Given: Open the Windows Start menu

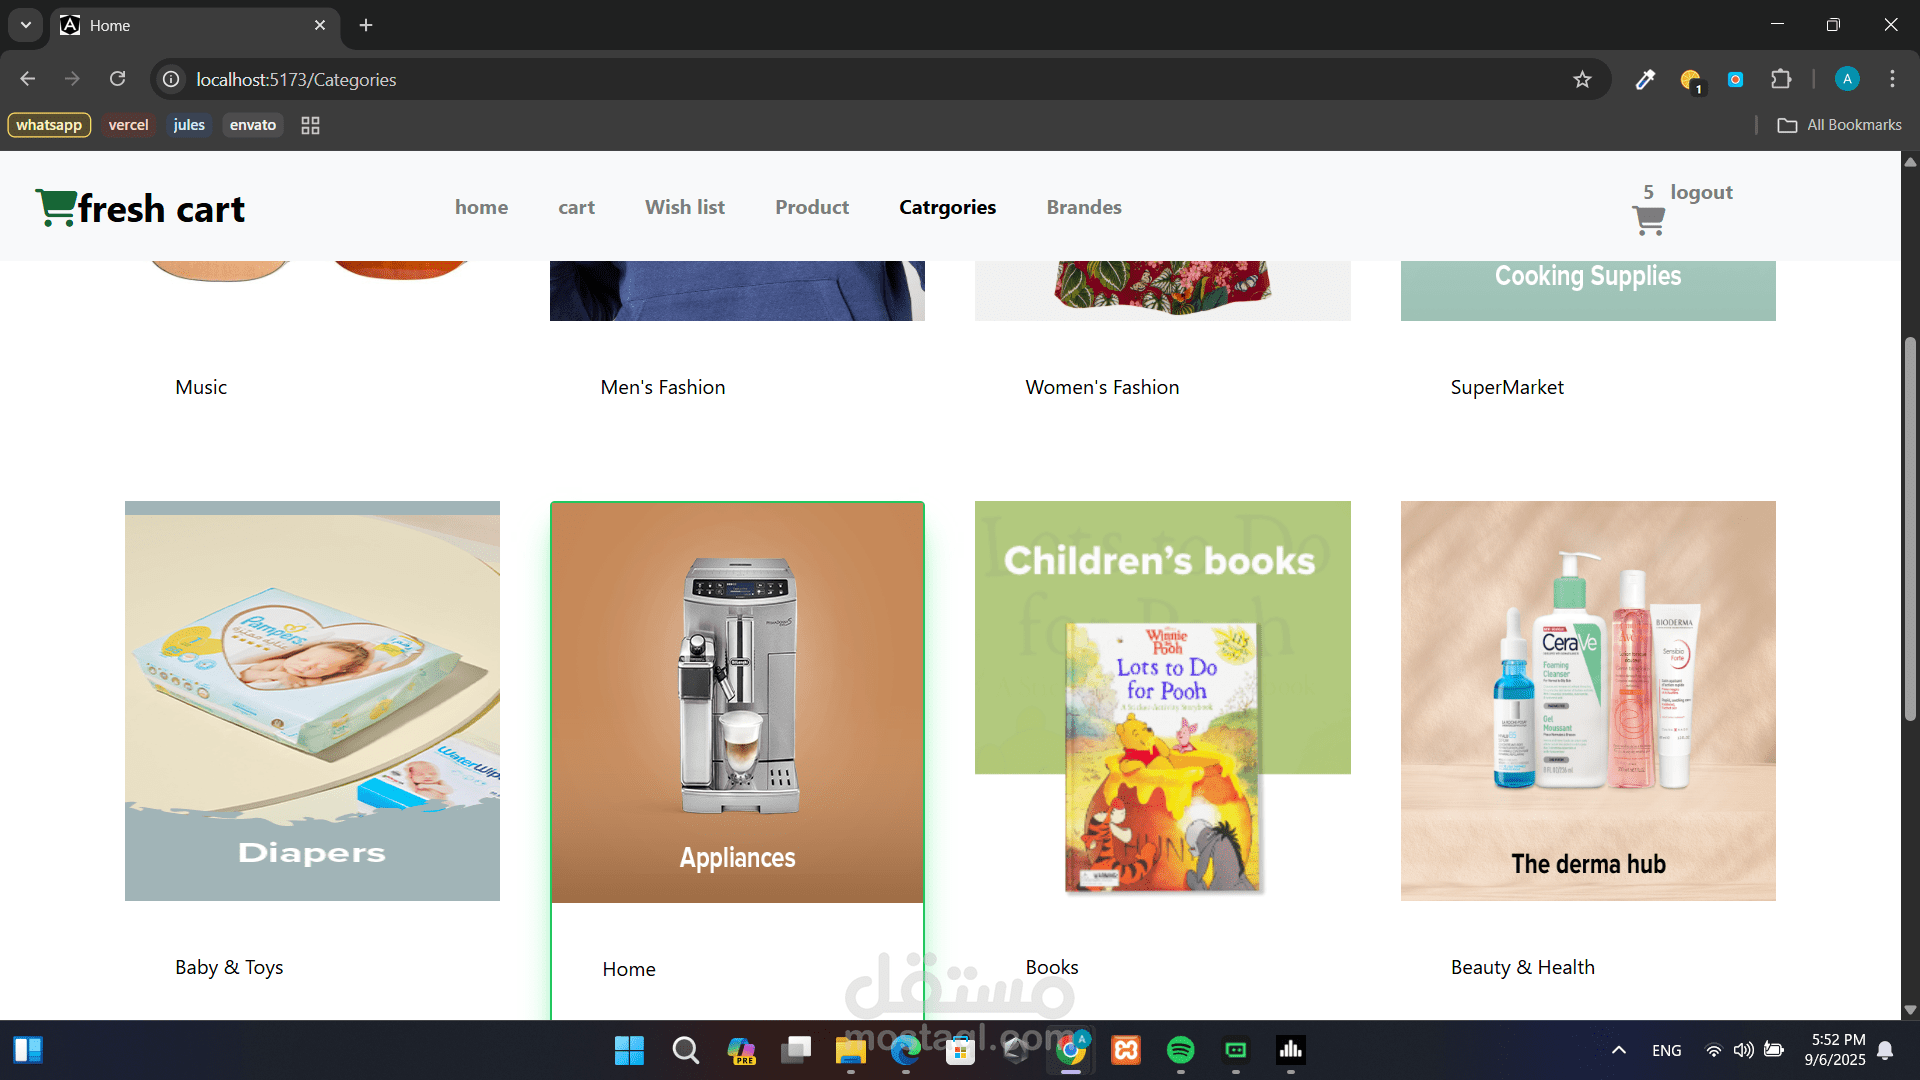Looking at the screenshot, I should 629,1050.
